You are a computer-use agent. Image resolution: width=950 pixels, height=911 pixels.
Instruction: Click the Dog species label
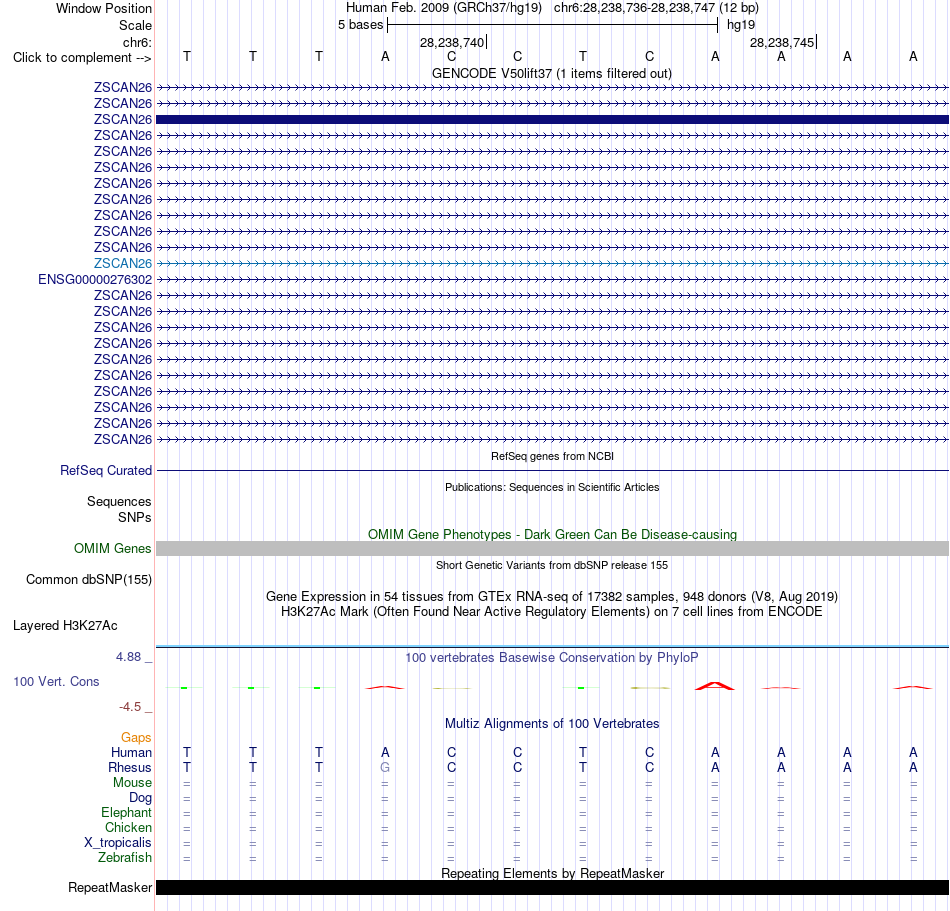point(141,798)
